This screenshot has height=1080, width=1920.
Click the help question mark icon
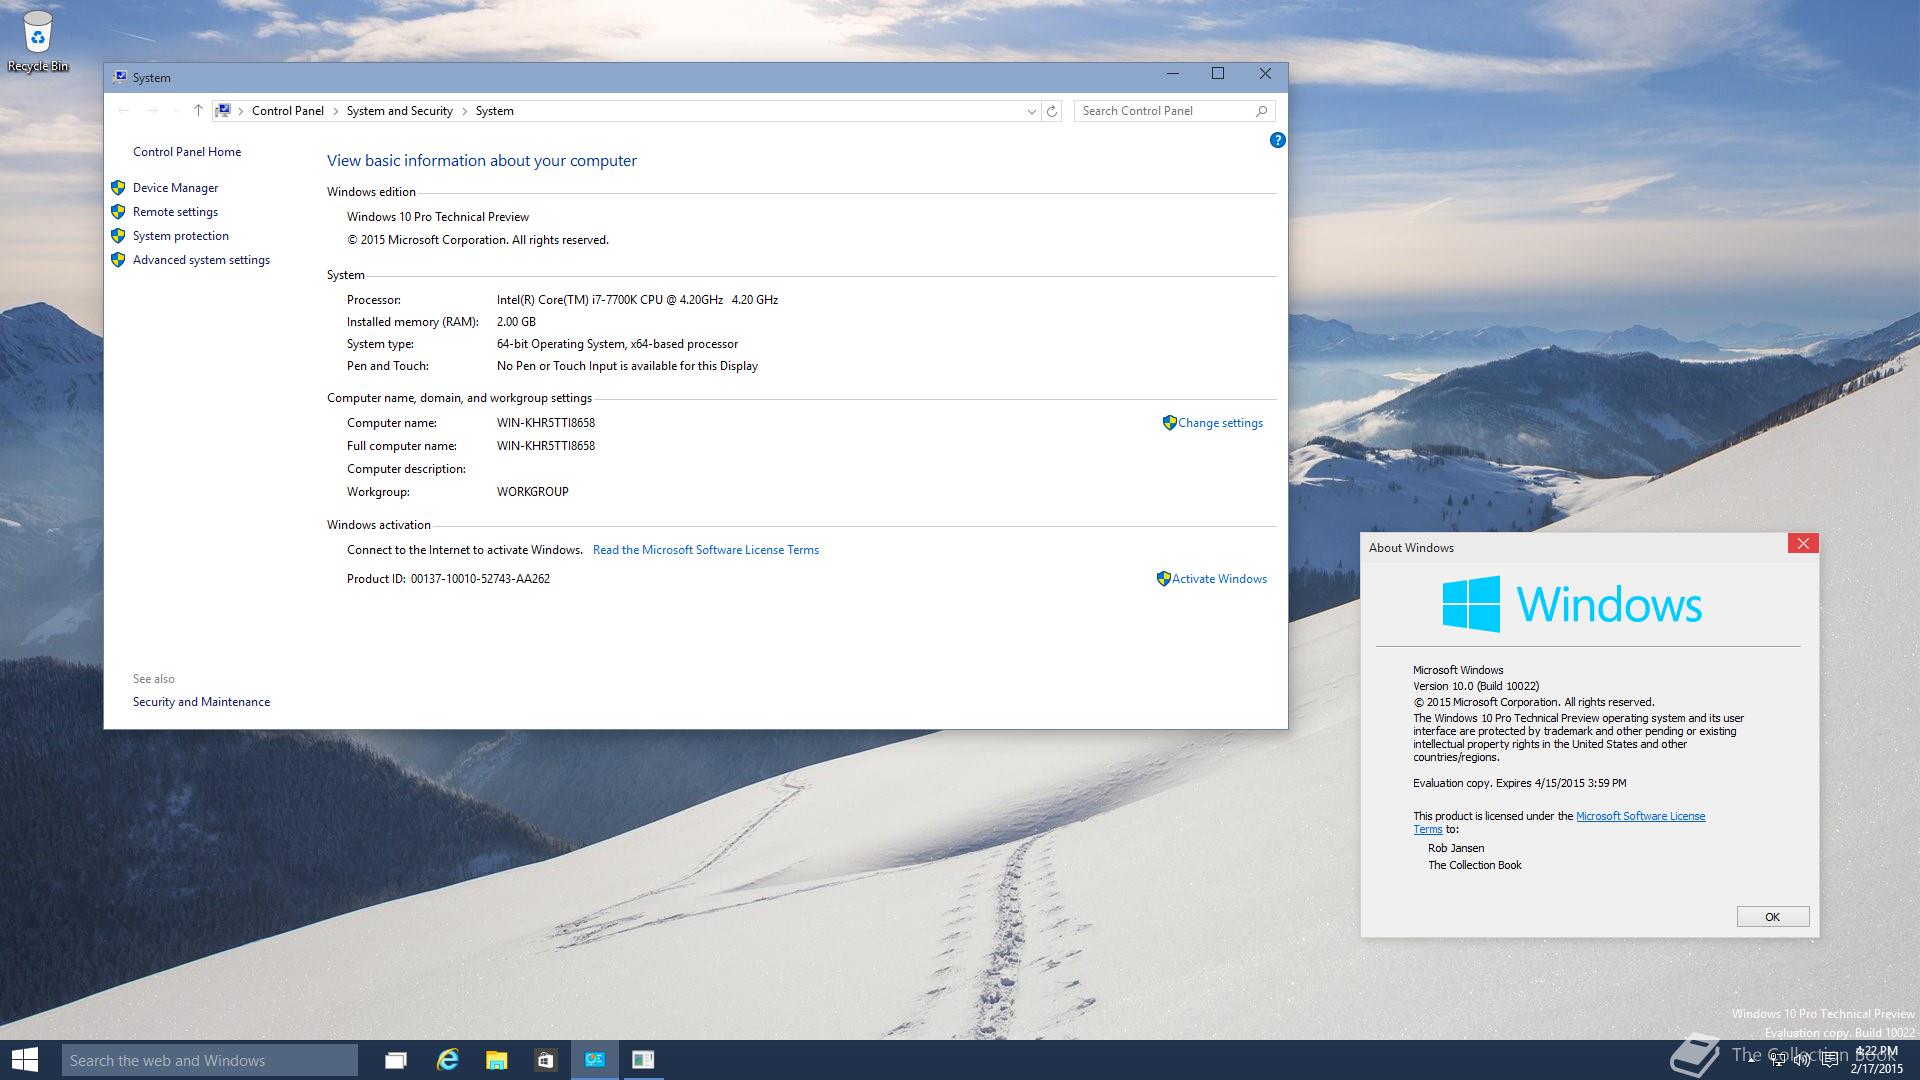pyautogui.click(x=1277, y=140)
